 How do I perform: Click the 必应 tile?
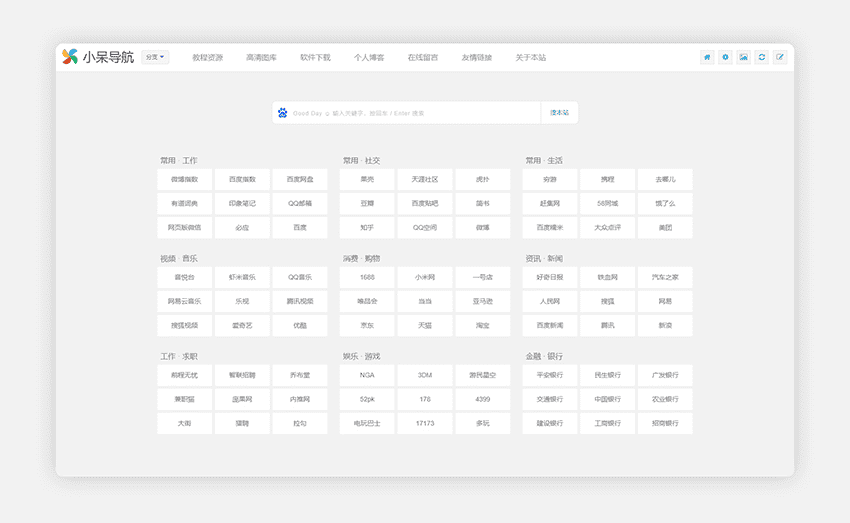tap(242, 228)
